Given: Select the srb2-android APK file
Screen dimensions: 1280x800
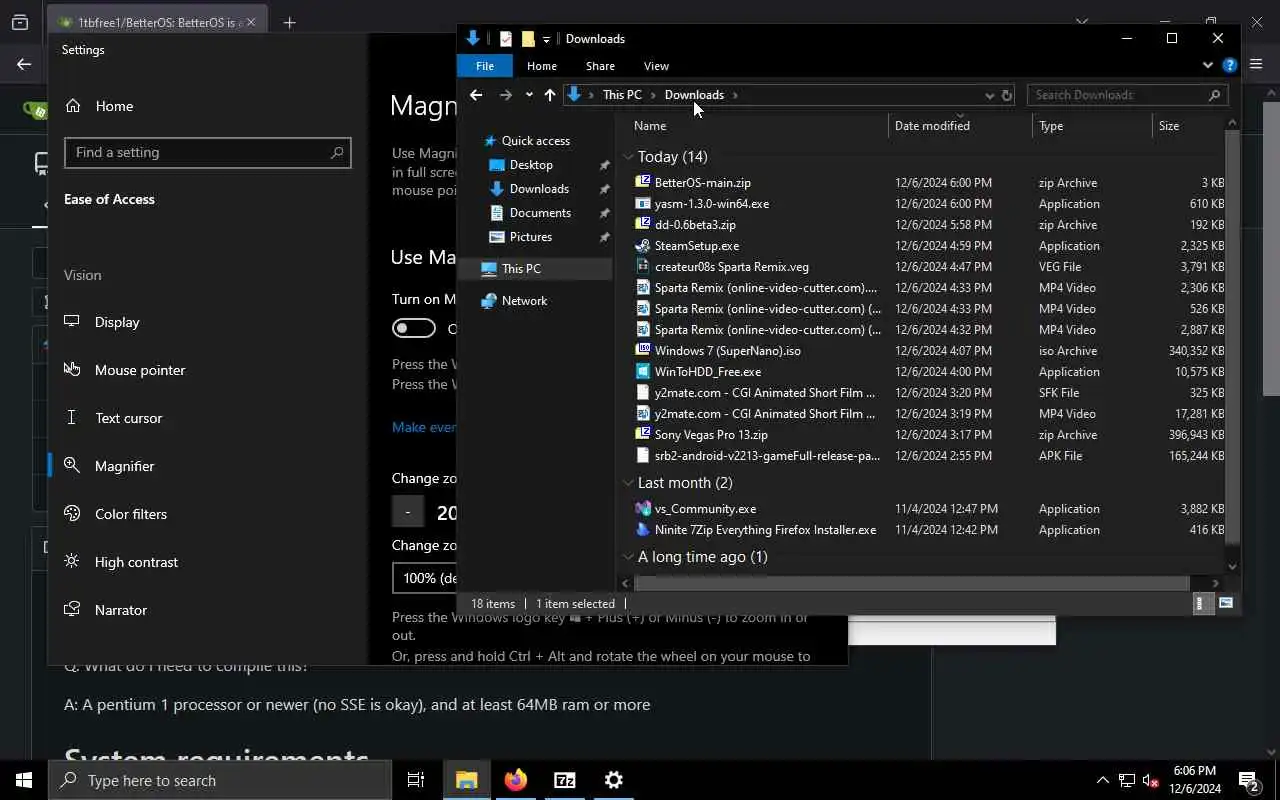Looking at the screenshot, I should coord(767,456).
